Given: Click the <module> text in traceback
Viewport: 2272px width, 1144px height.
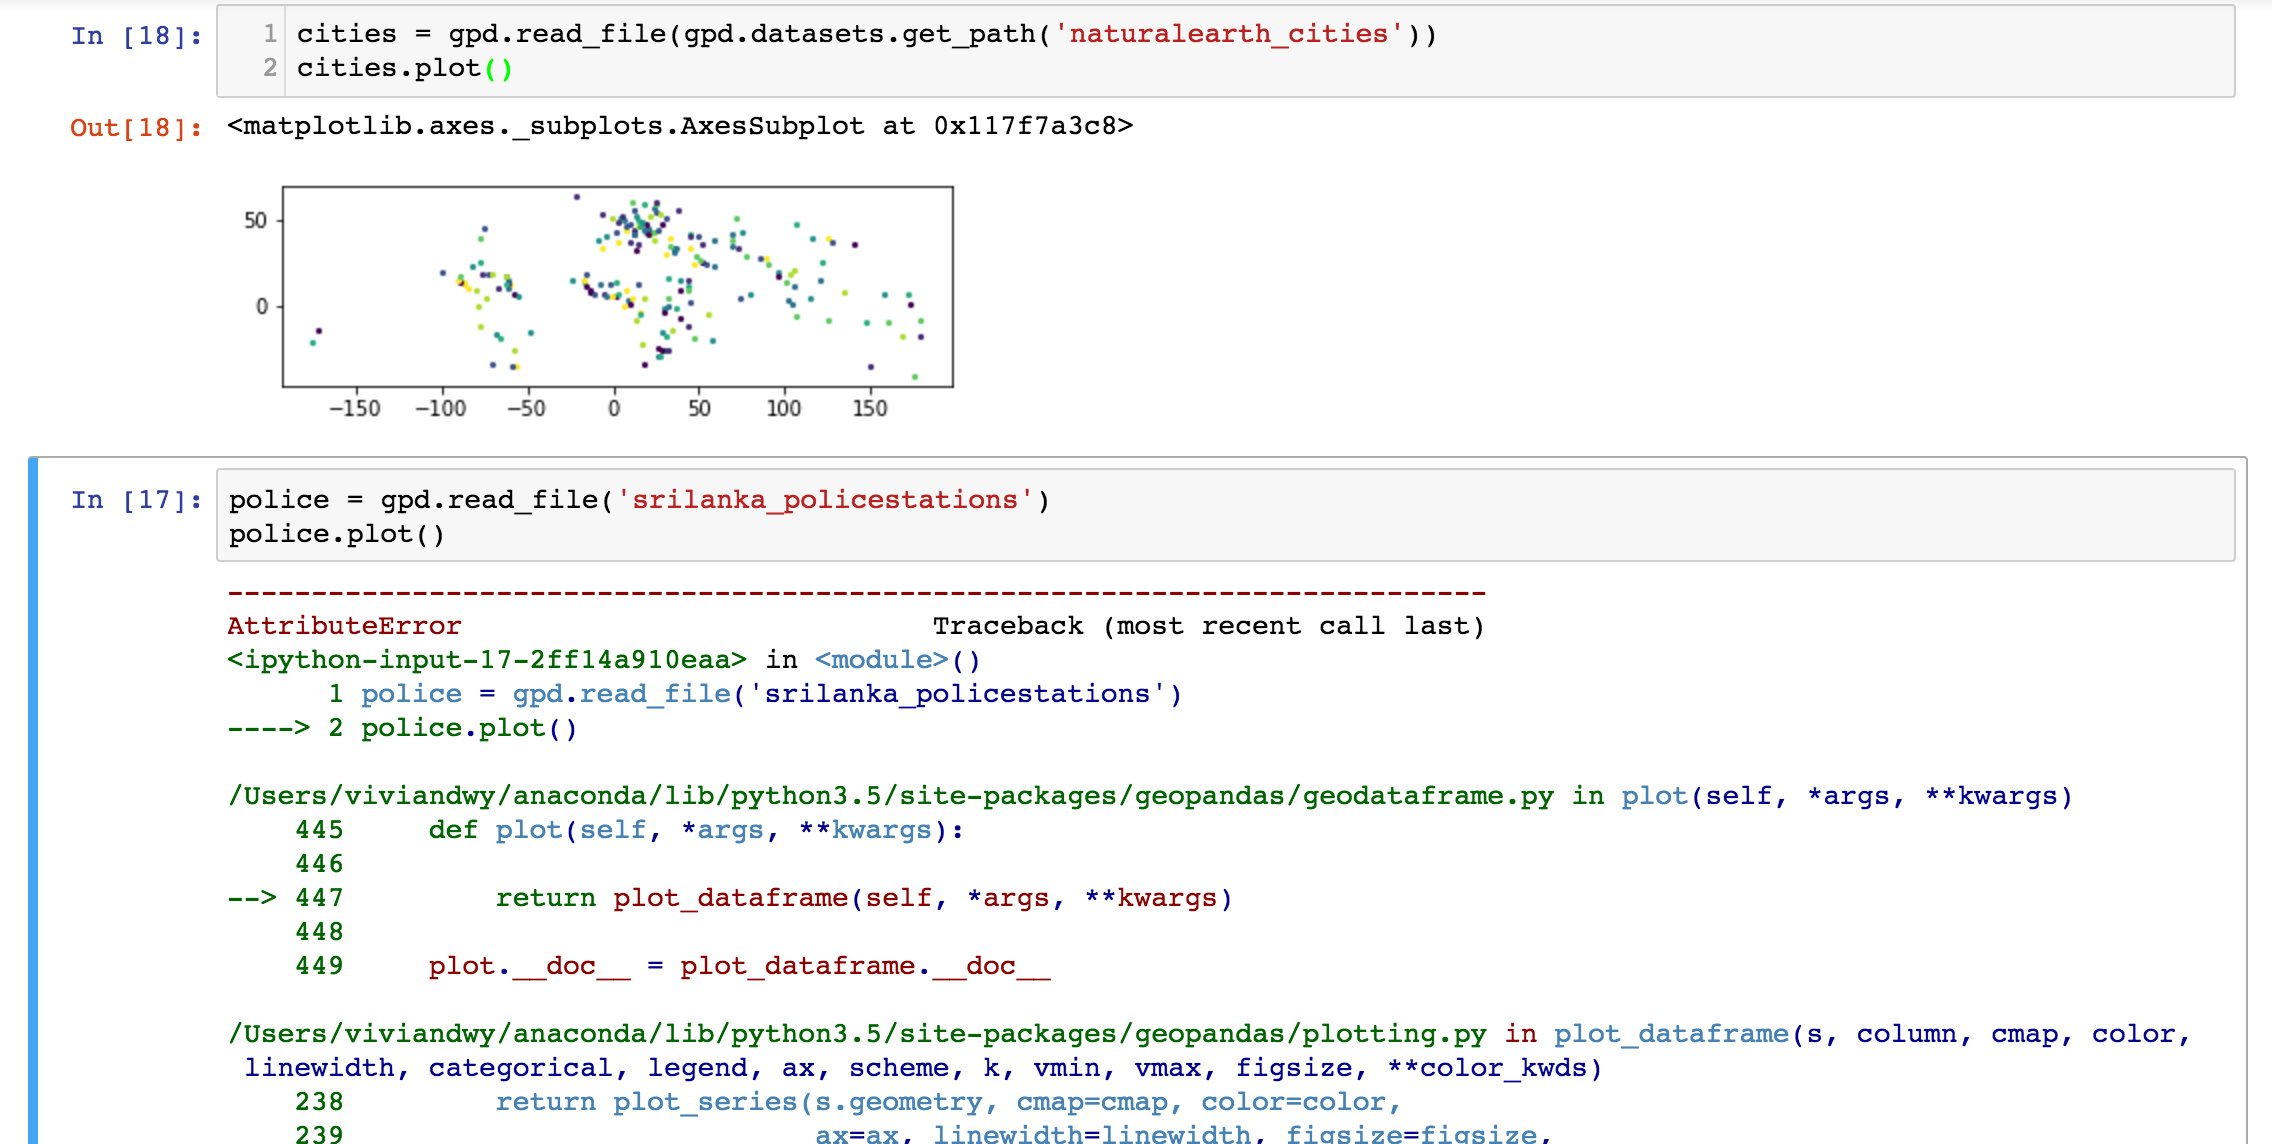Looking at the screenshot, I should [x=882, y=660].
